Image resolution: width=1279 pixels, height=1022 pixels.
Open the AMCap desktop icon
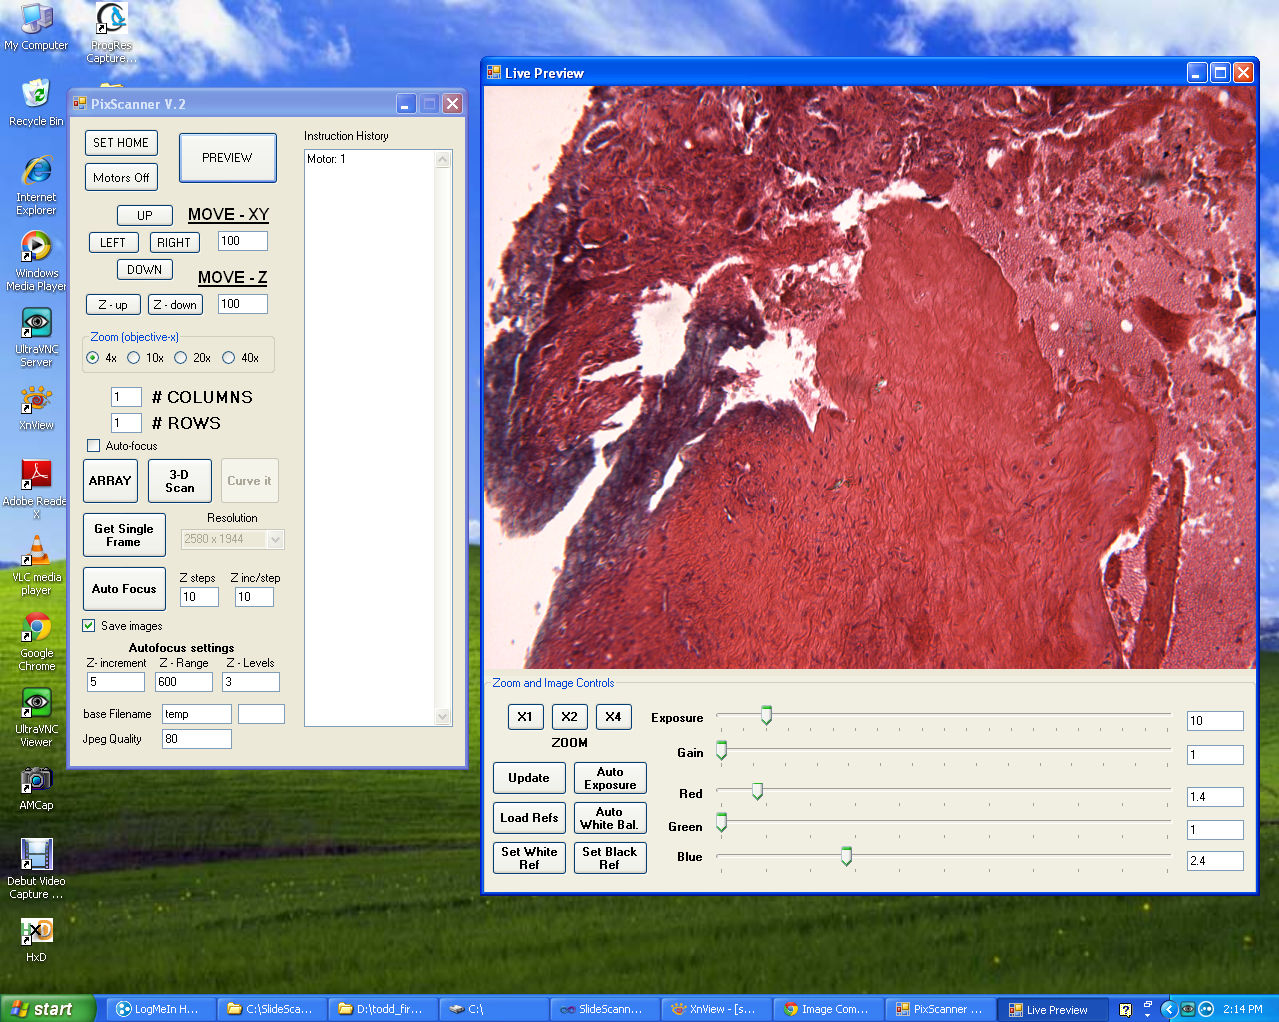pos(36,781)
